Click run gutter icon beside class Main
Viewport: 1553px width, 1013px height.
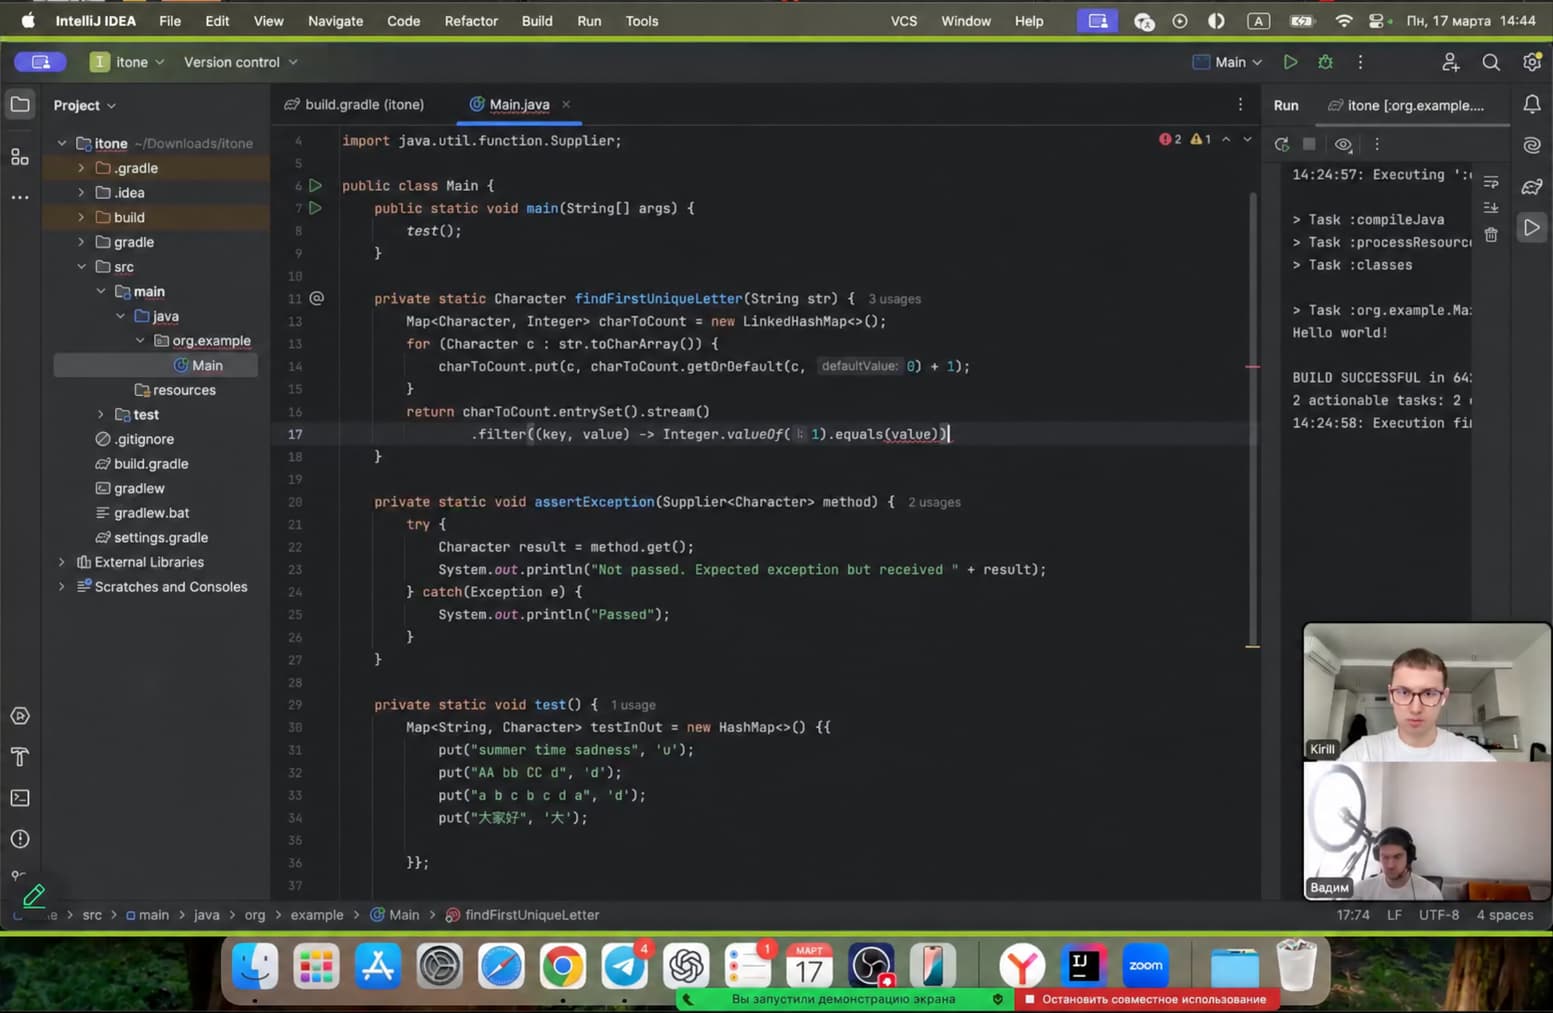coord(315,185)
